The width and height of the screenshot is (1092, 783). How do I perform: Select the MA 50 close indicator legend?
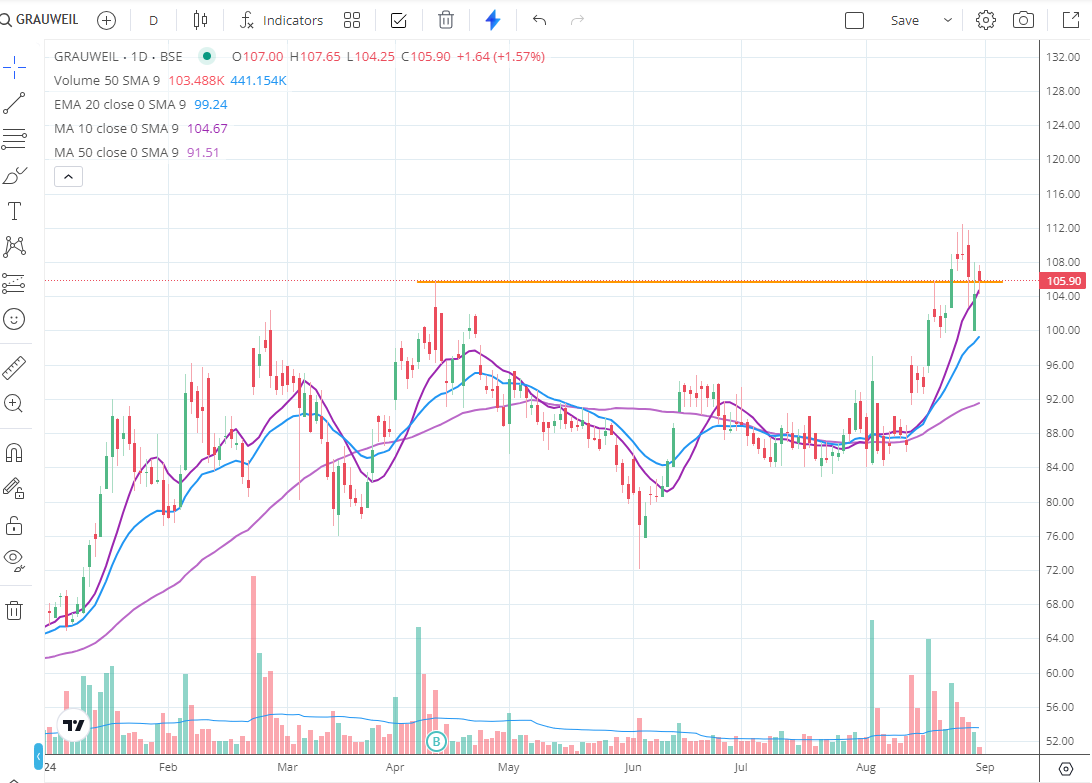pos(116,153)
